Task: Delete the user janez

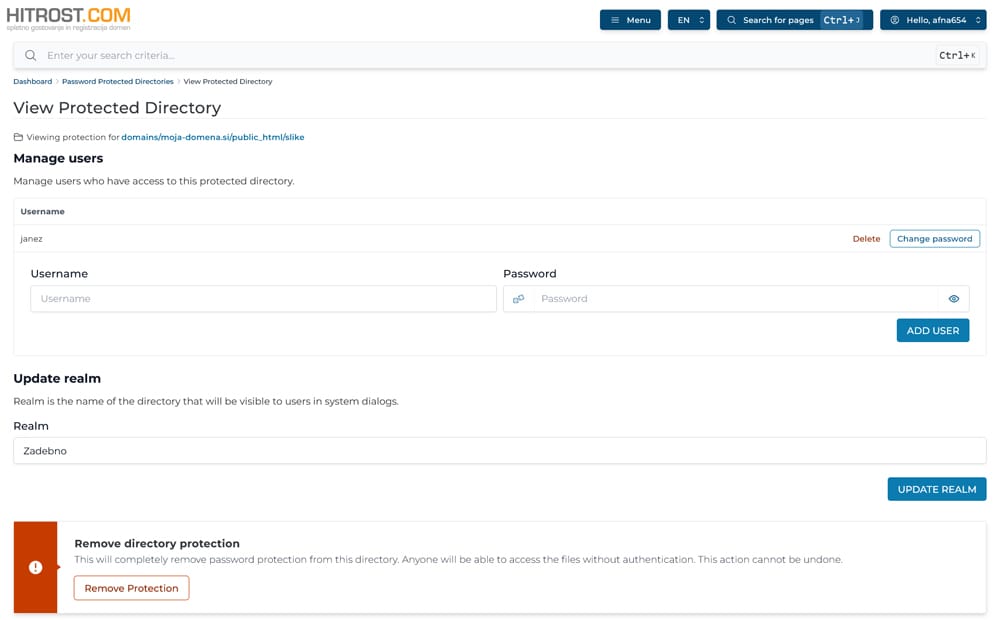Action: tap(866, 239)
